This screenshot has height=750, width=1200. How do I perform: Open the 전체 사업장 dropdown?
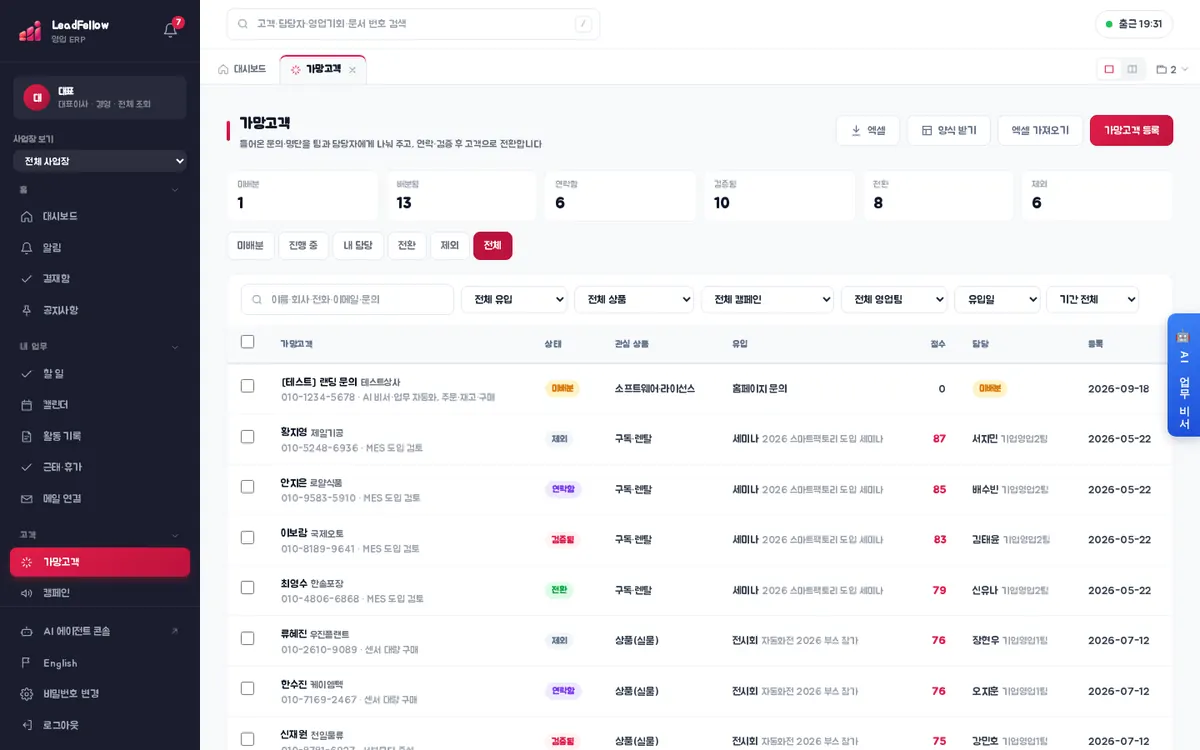tap(100, 161)
